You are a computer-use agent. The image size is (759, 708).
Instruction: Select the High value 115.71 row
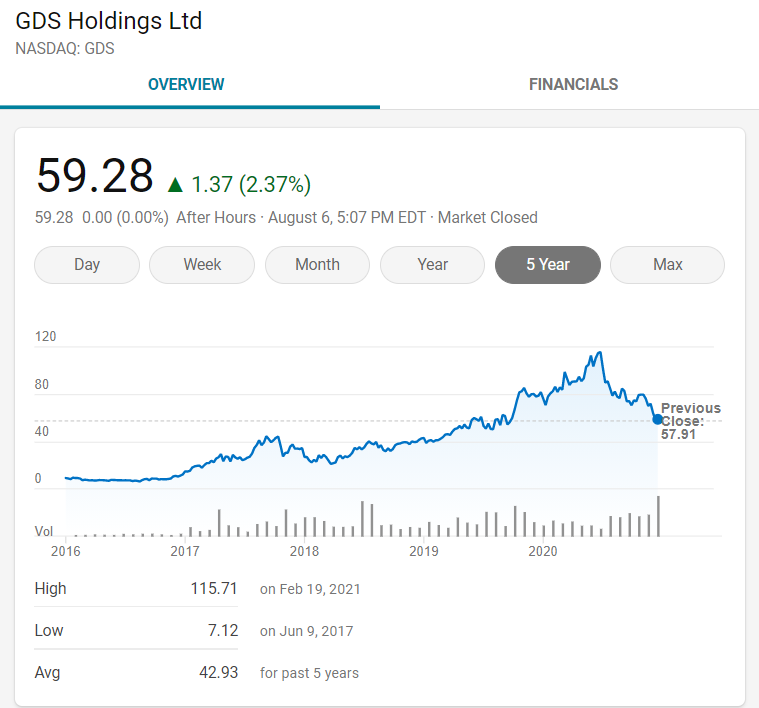point(214,588)
